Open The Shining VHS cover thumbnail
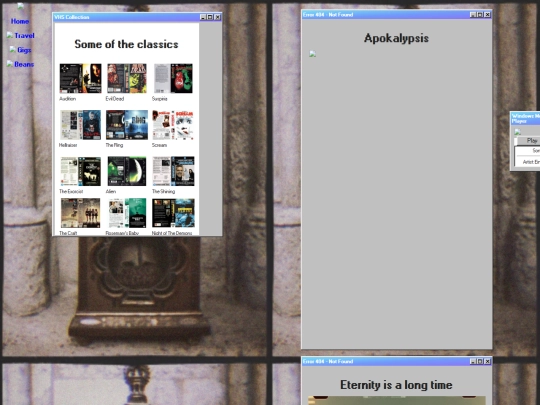Screen dimensions: 540x405 173,171
